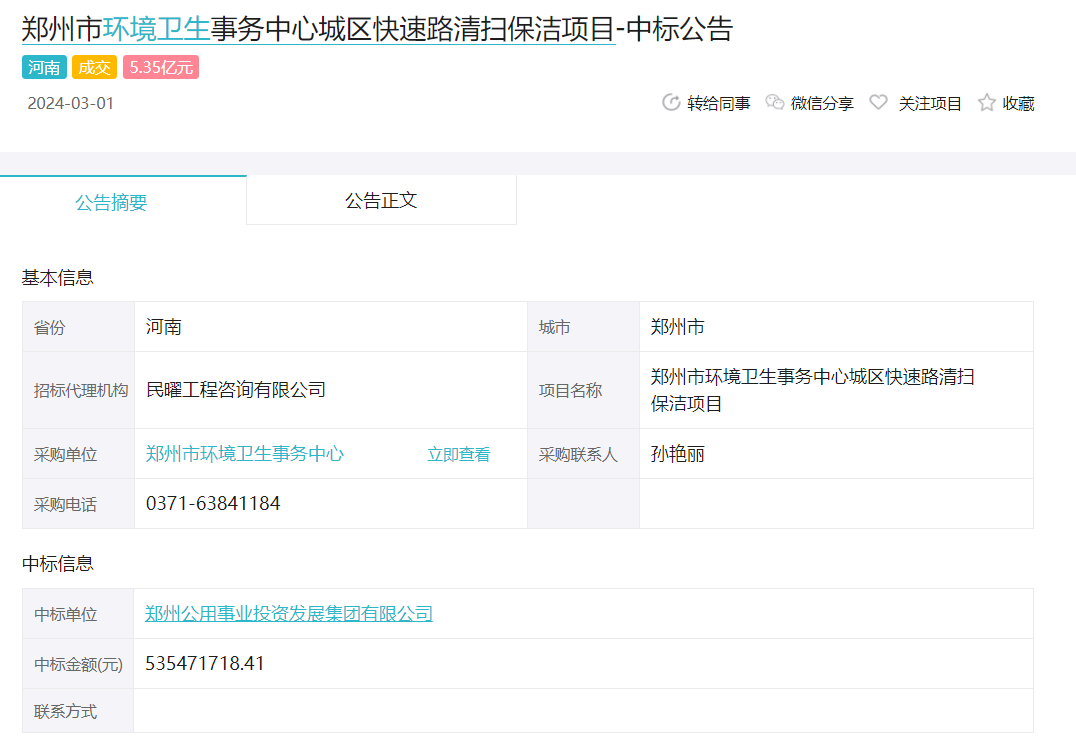The image size is (1076, 744).
Task: Click the 采购单位 label cell
Action: [79, 454]
